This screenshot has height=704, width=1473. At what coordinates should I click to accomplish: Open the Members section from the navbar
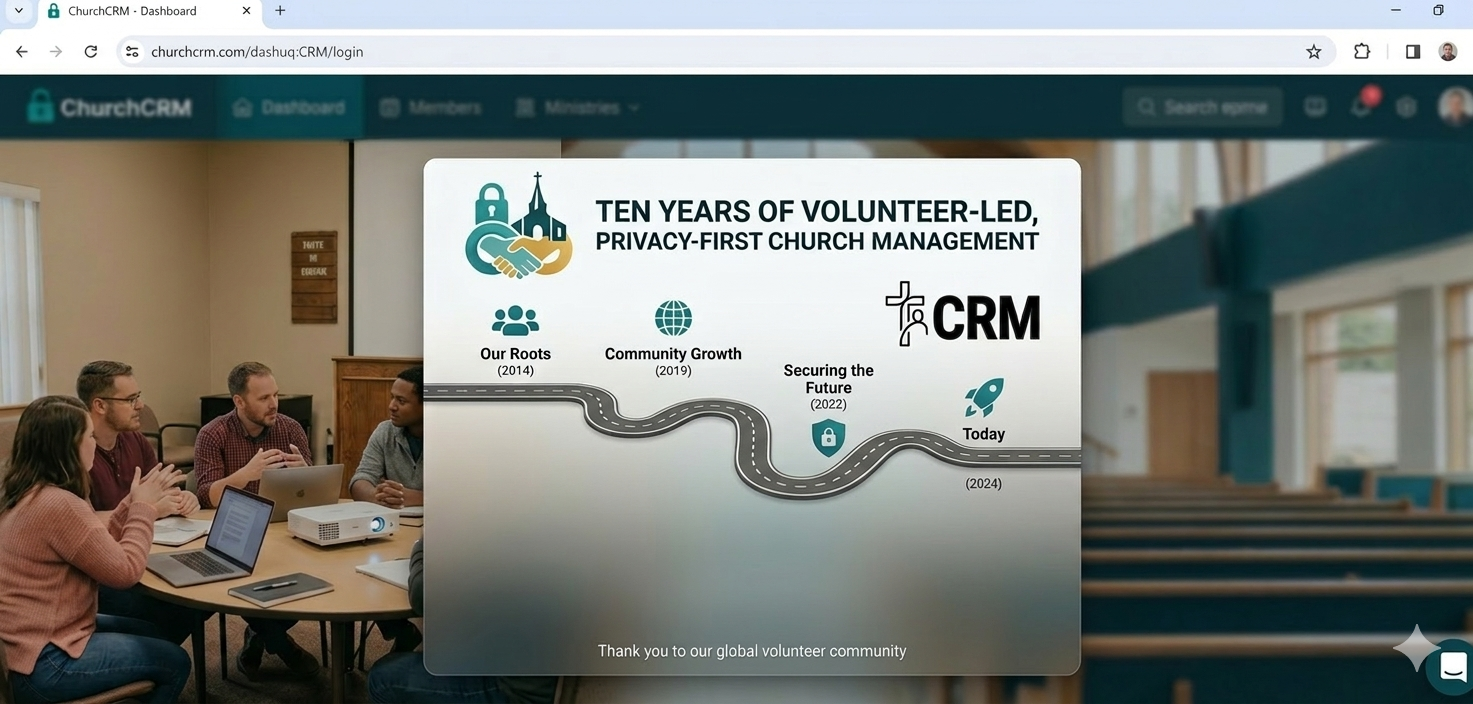point(431,106)
